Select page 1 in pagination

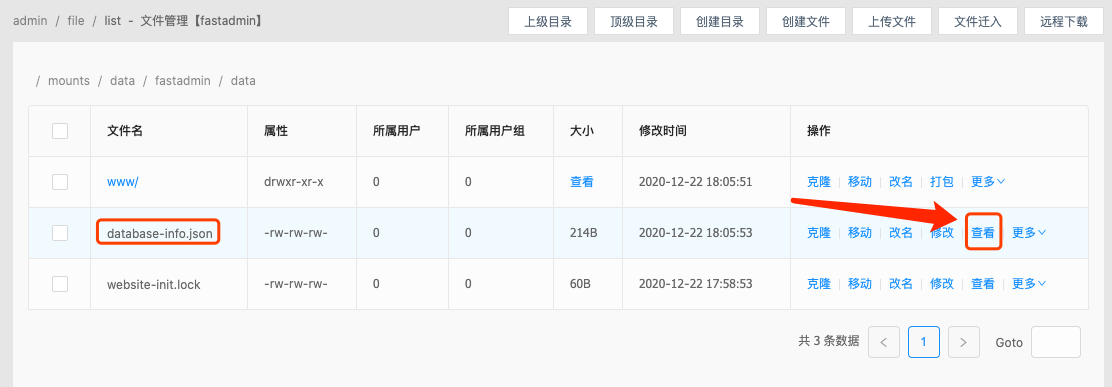coord(923,342)
